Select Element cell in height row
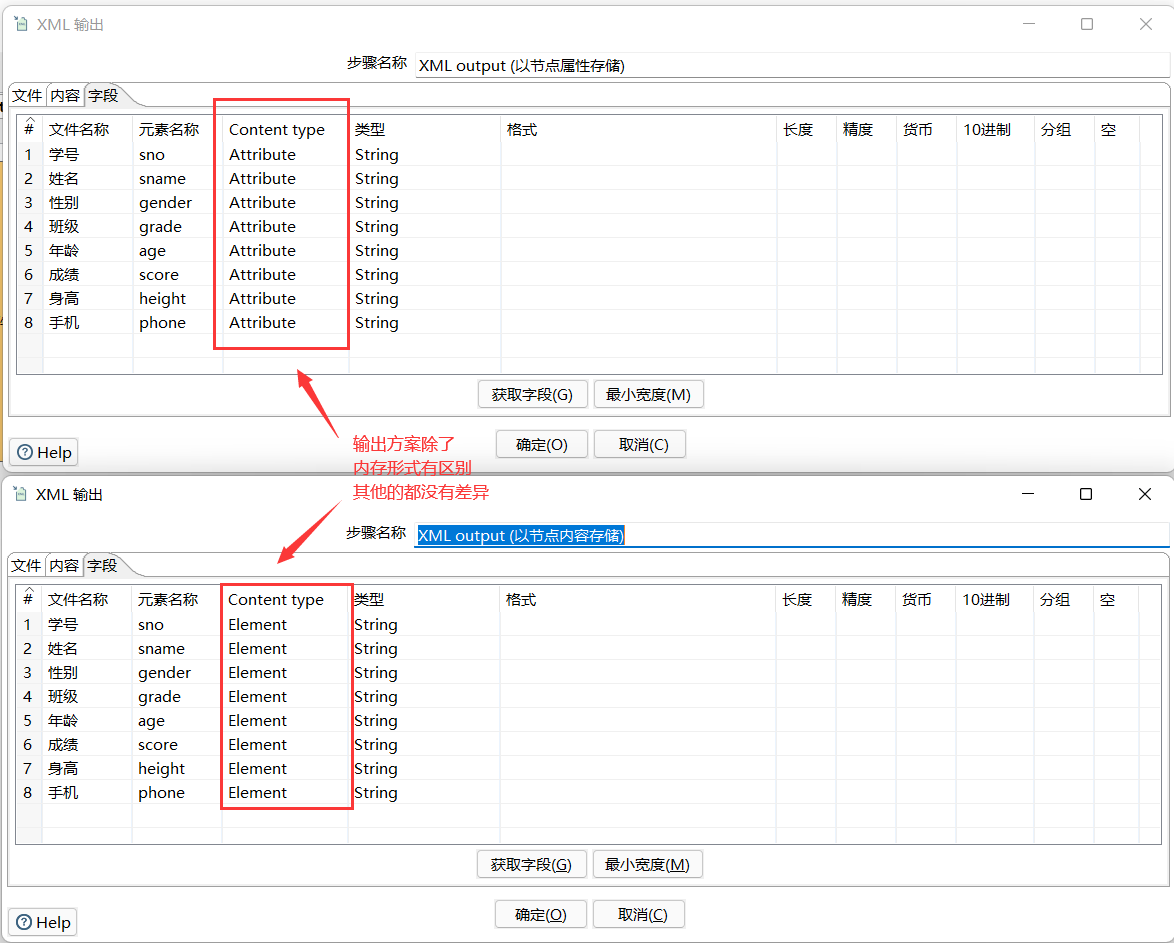This screenshot has height=943, width=1174. pyautogui.click(x=285, y=768)
